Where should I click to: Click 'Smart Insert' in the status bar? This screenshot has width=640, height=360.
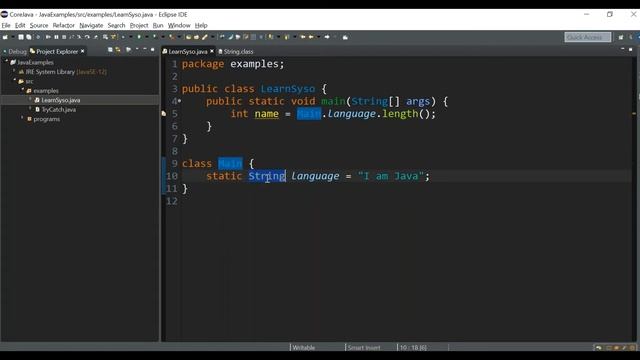pos(364,348)
